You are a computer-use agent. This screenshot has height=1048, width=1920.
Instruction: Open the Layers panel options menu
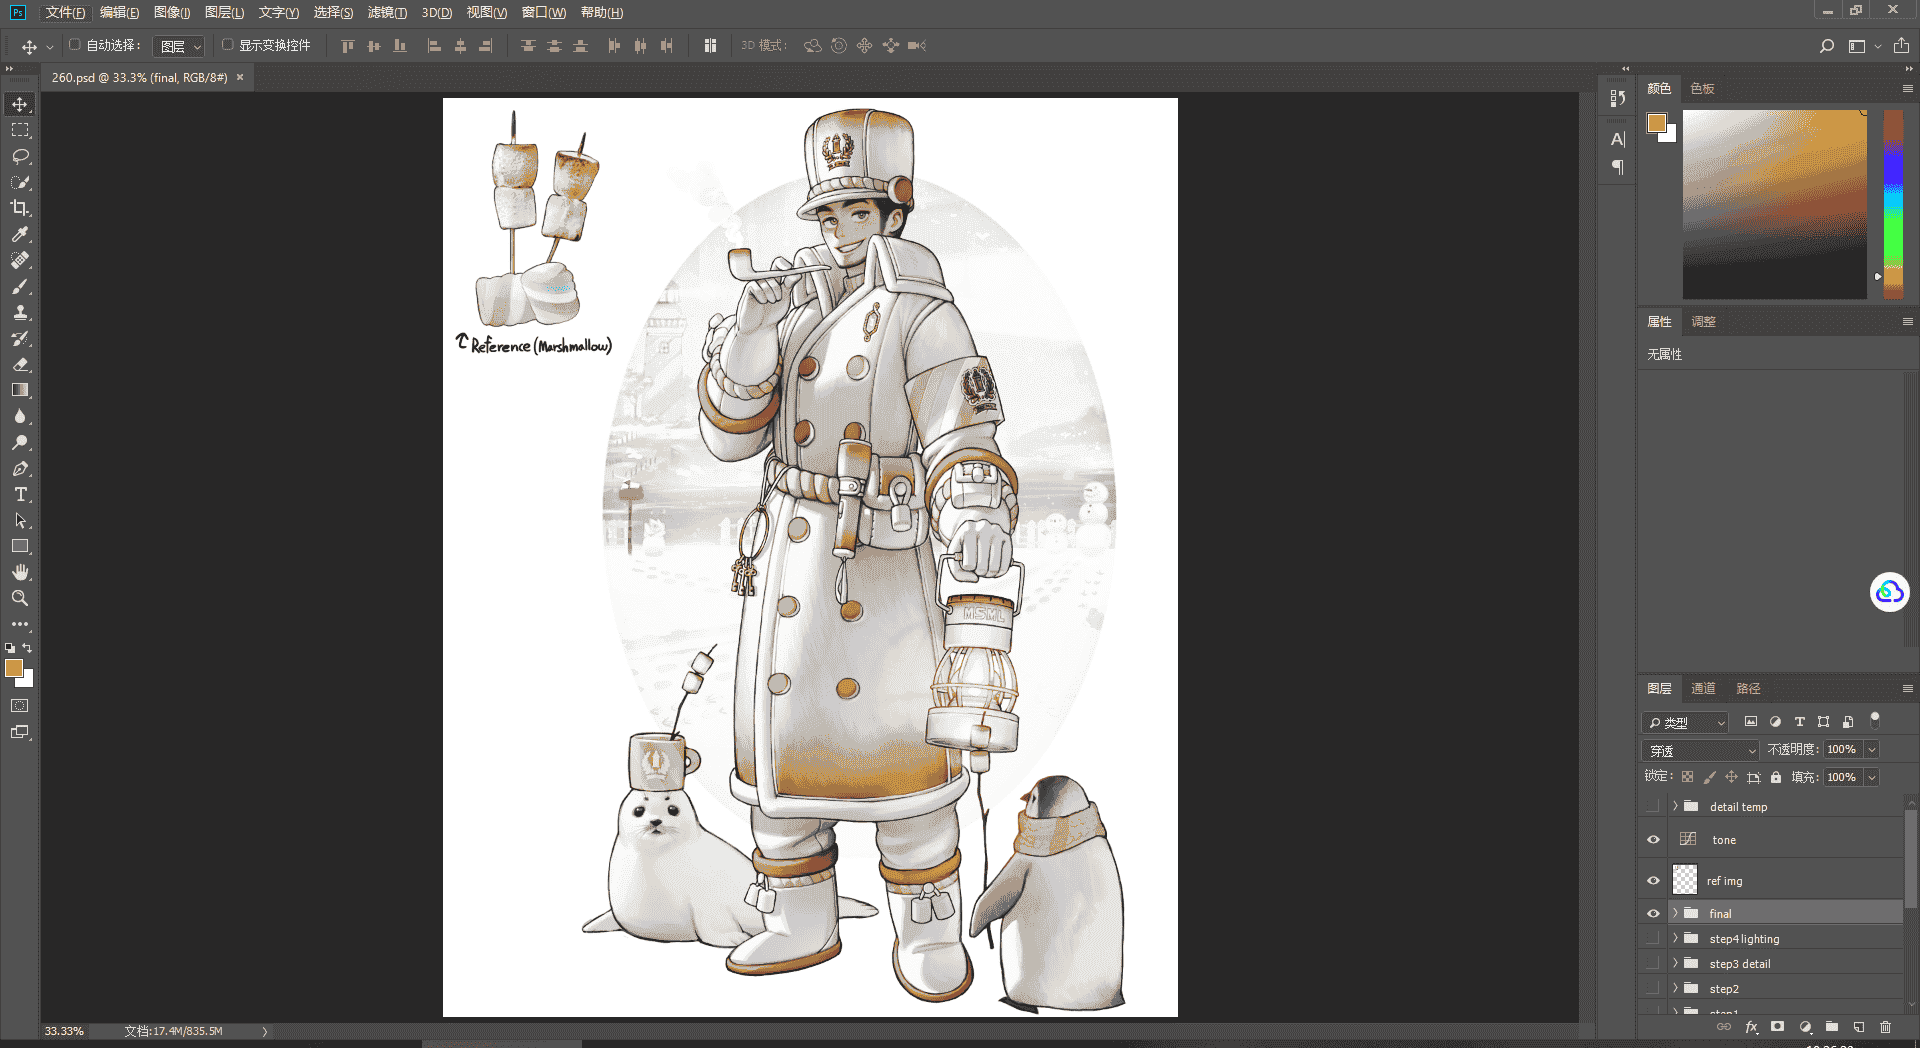tap(1907, 688)
